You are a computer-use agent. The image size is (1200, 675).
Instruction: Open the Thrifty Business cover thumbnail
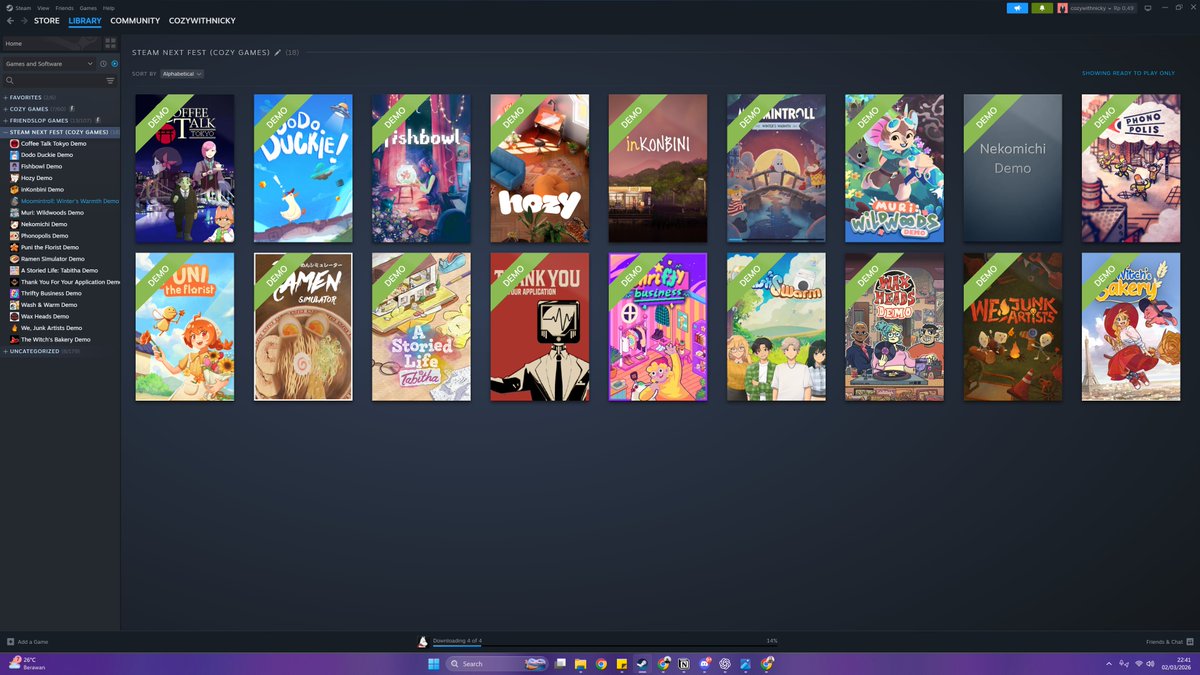click(658, 326)
